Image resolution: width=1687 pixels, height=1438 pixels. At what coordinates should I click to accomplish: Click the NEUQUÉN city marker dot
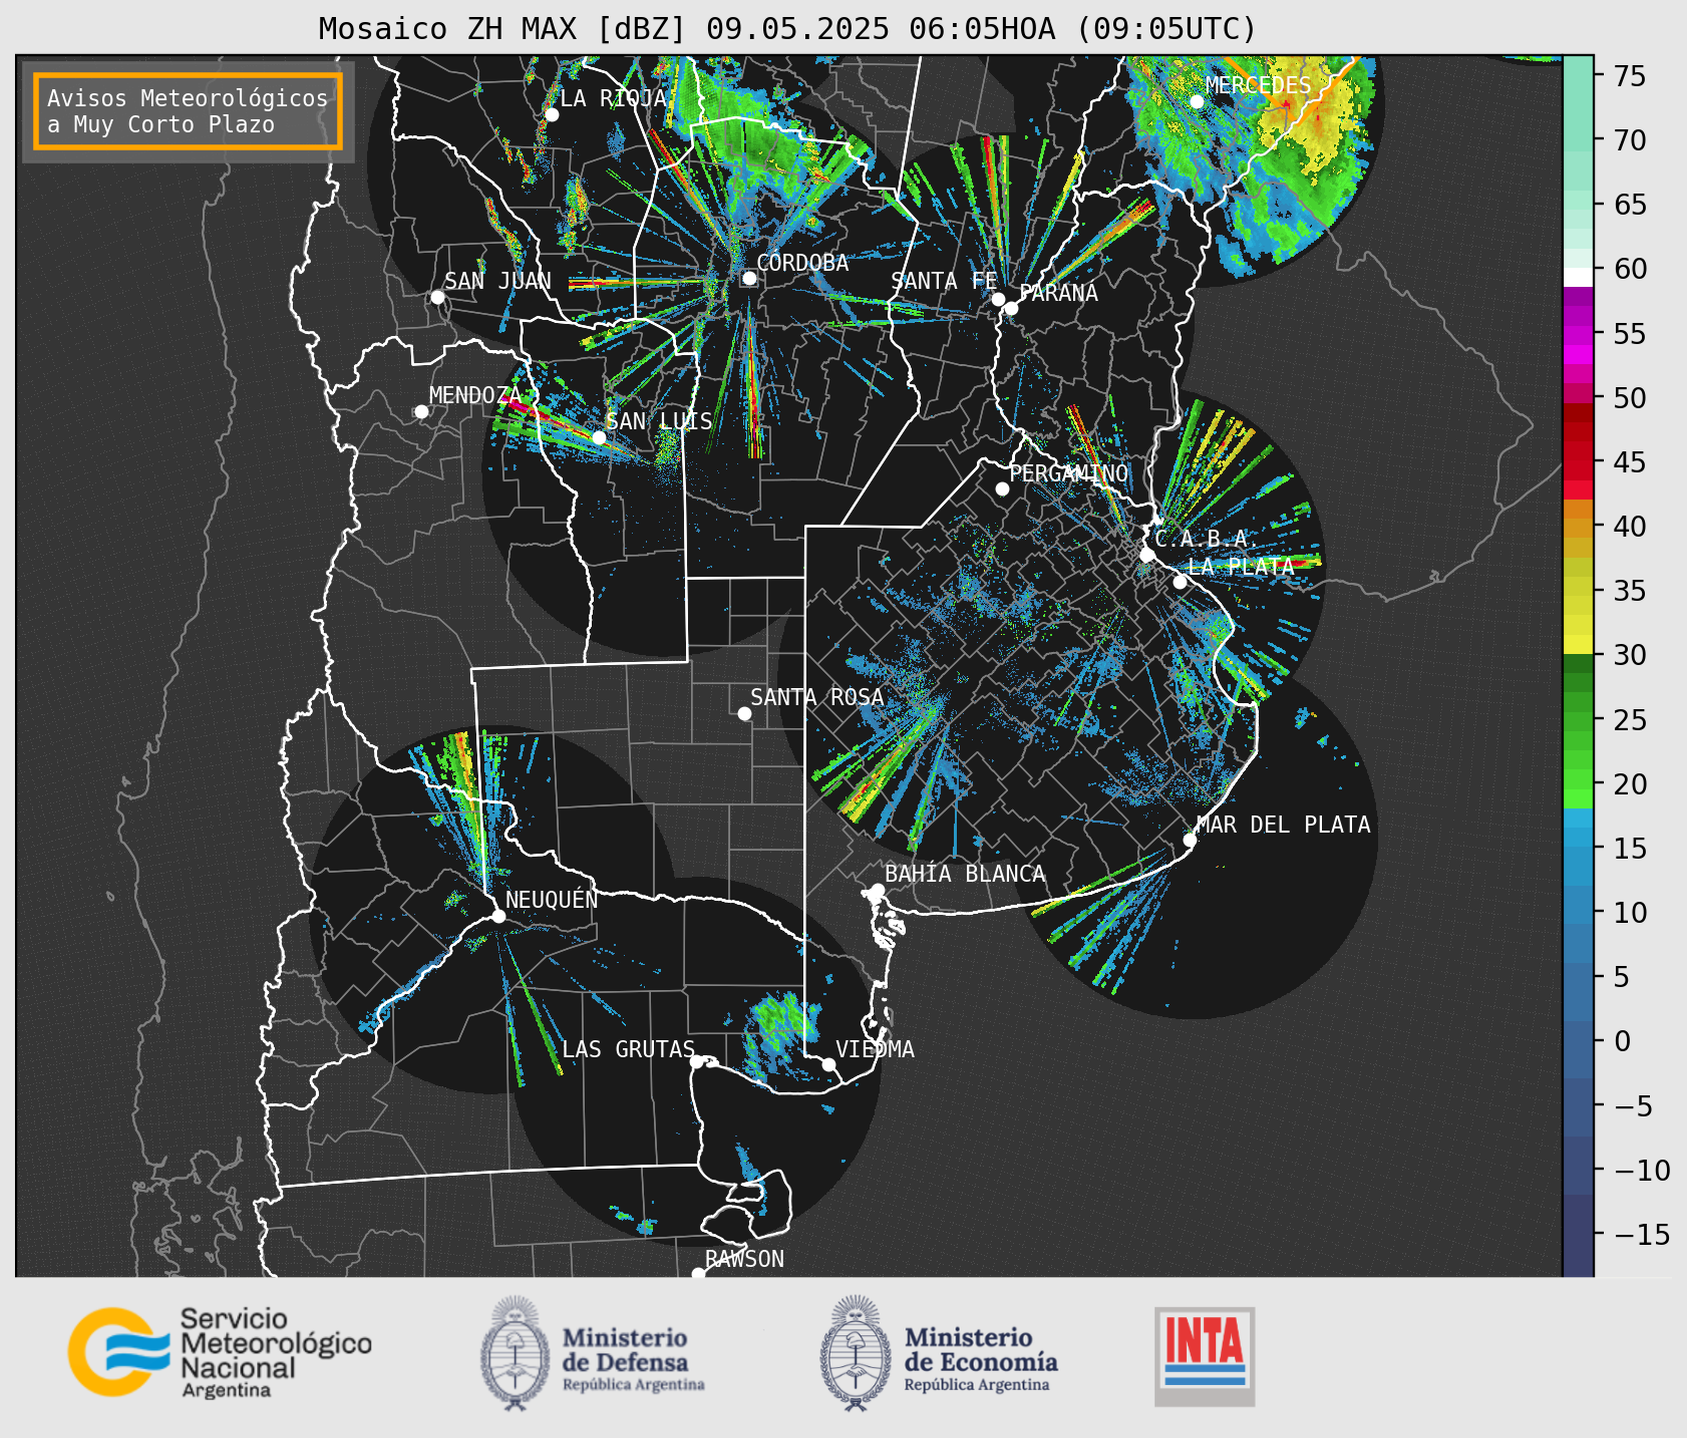[498, 916]
